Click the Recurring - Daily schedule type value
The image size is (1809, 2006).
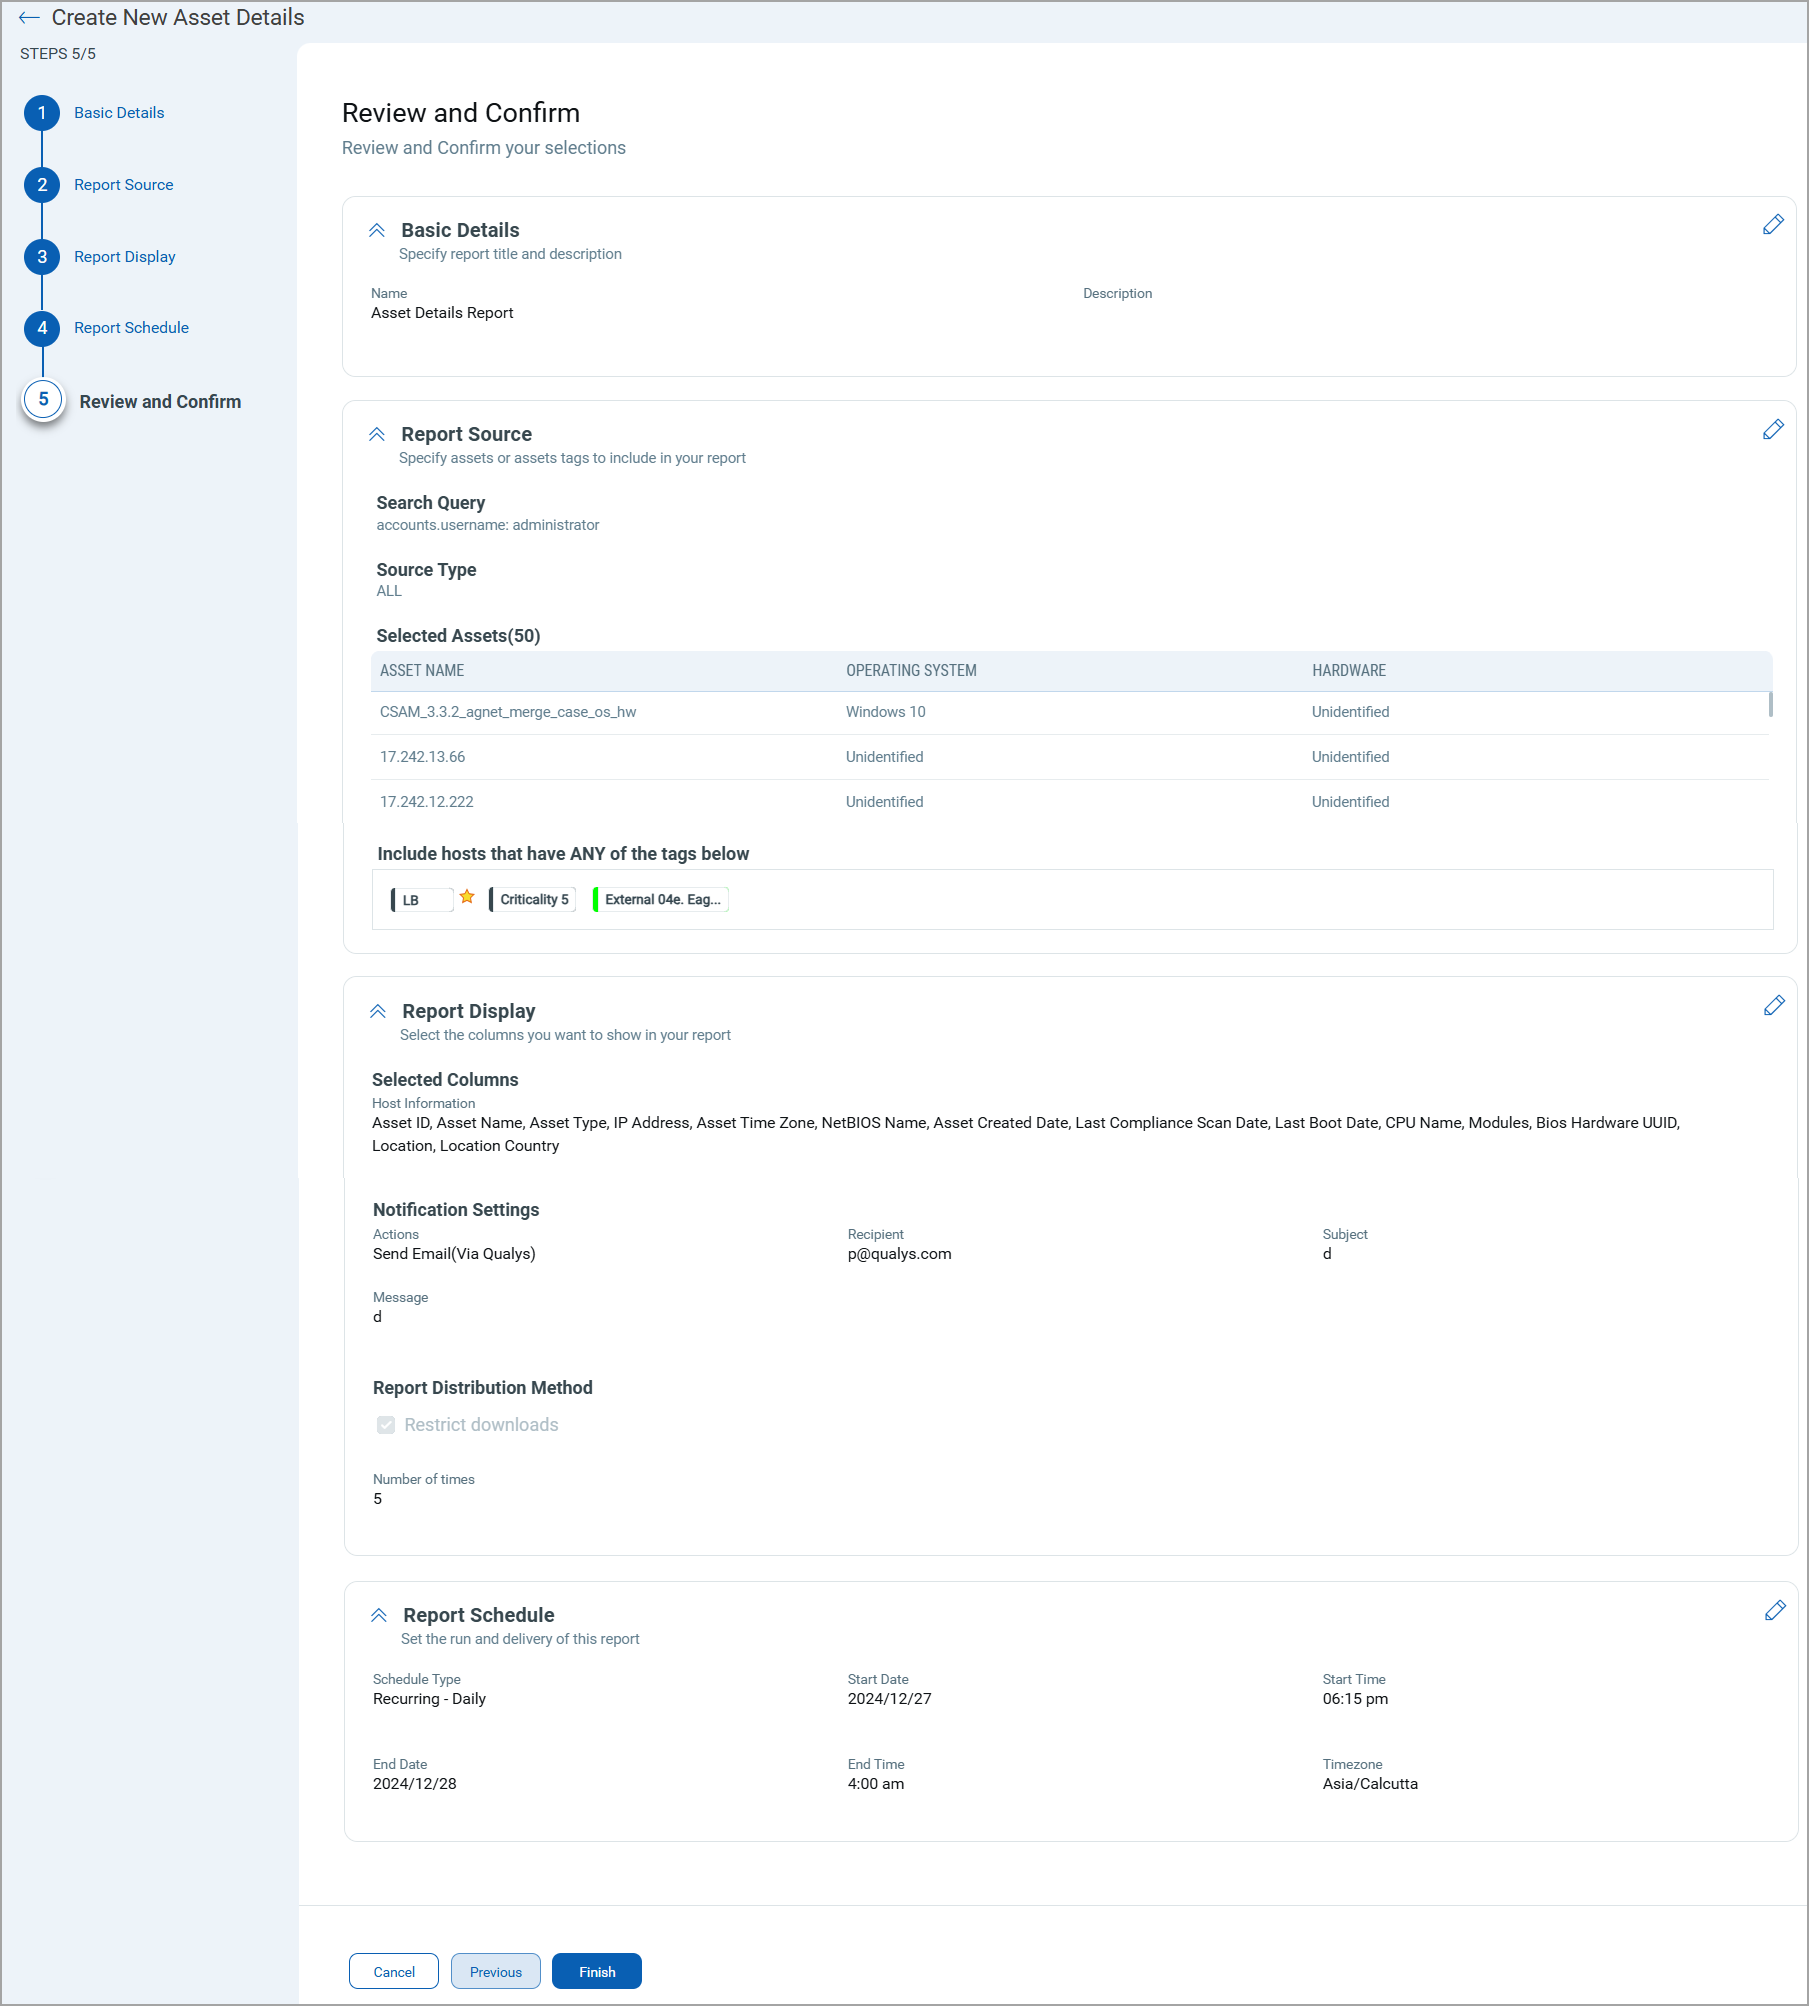429,1699
